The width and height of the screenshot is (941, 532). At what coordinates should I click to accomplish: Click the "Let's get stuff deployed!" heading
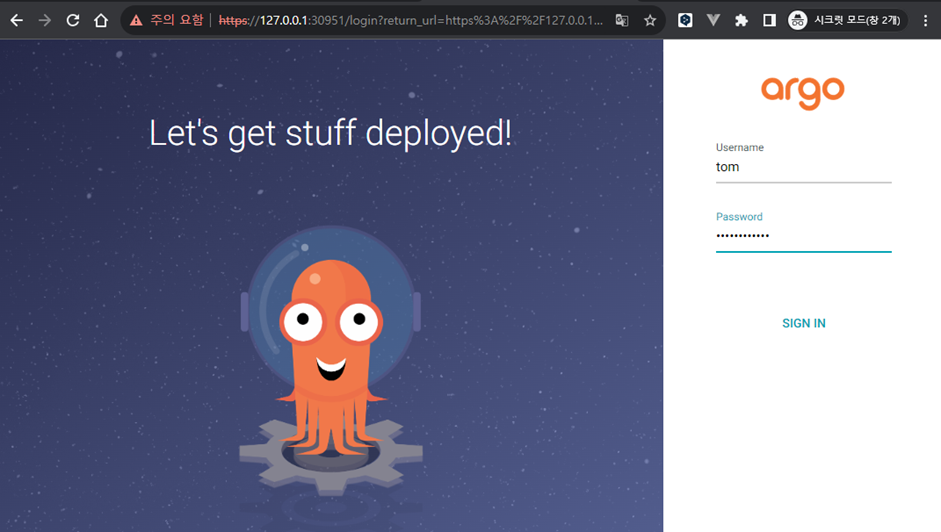[x=330, y=133]
